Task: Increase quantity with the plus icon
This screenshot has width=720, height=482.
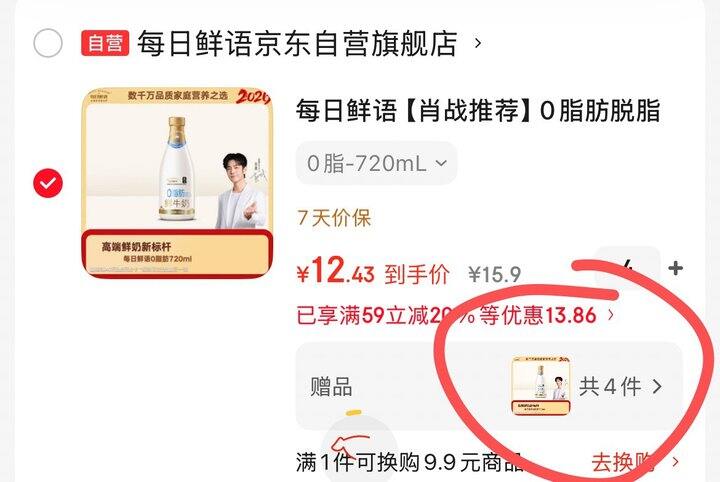Action: pyautogui.click(x=675, y=268)
